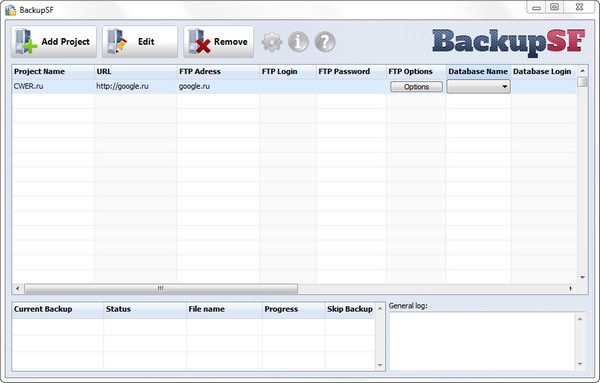Sort by the Project Name column header
The height and width of the screenshot is (383, 600).
53,72
